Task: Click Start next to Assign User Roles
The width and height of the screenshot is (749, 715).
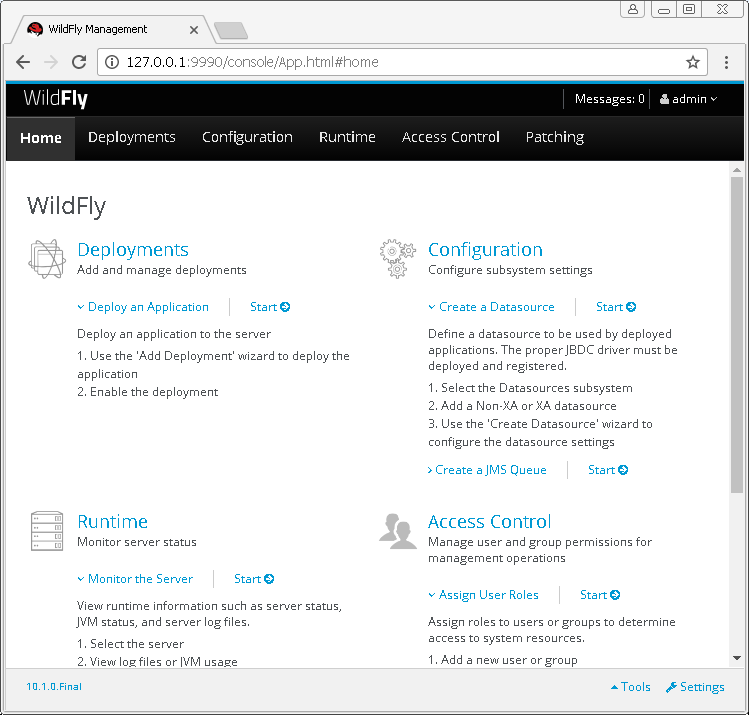Action: 599,595
